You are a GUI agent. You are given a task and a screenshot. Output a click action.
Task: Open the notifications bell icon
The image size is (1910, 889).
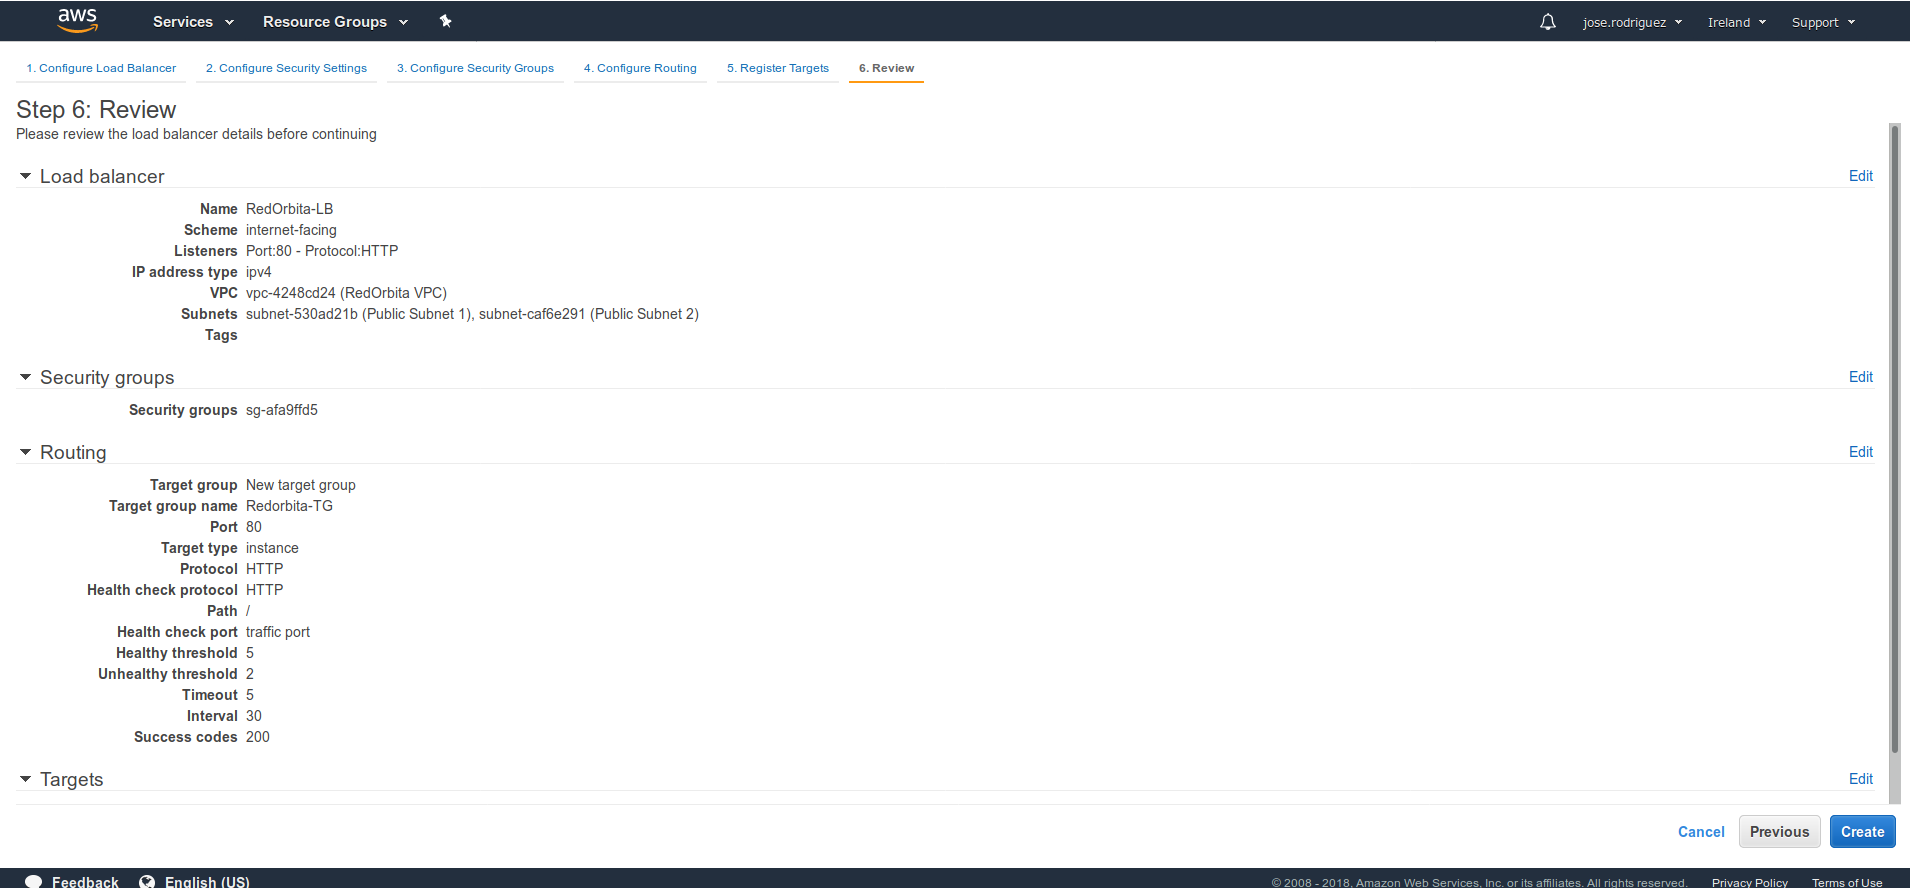[x=1547, y=22]
